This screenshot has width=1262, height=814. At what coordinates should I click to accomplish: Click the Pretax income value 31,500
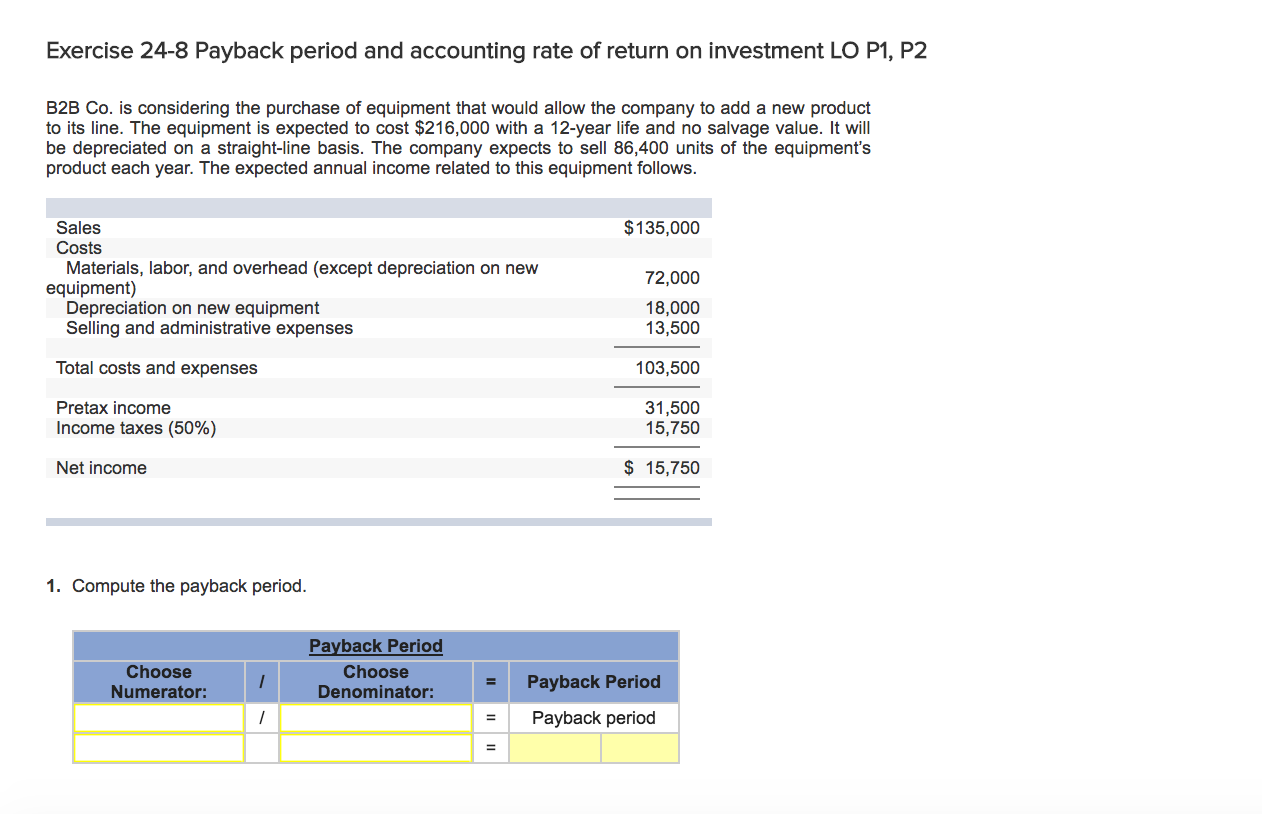tap(672, 408)
